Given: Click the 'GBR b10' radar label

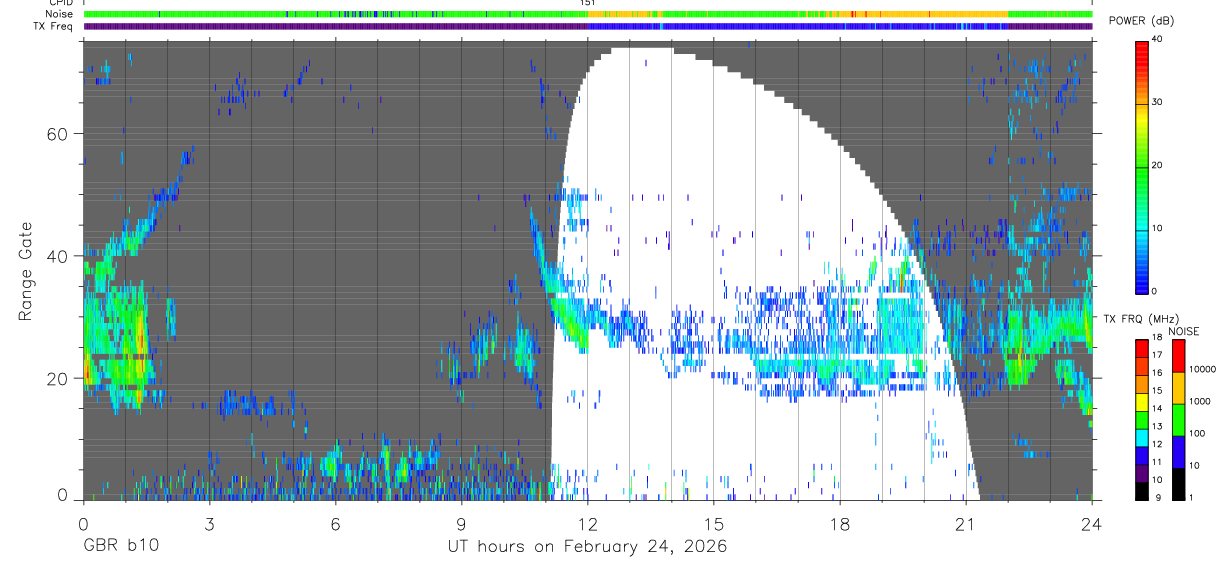Looking at the screenshot, I should (x=120, y=546).
